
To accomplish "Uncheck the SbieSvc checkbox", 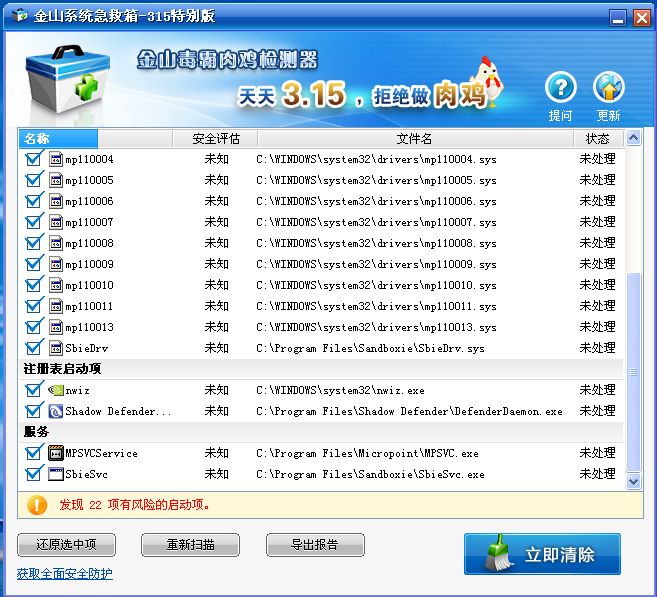I will pyautogui.click(x=34, y=474).
